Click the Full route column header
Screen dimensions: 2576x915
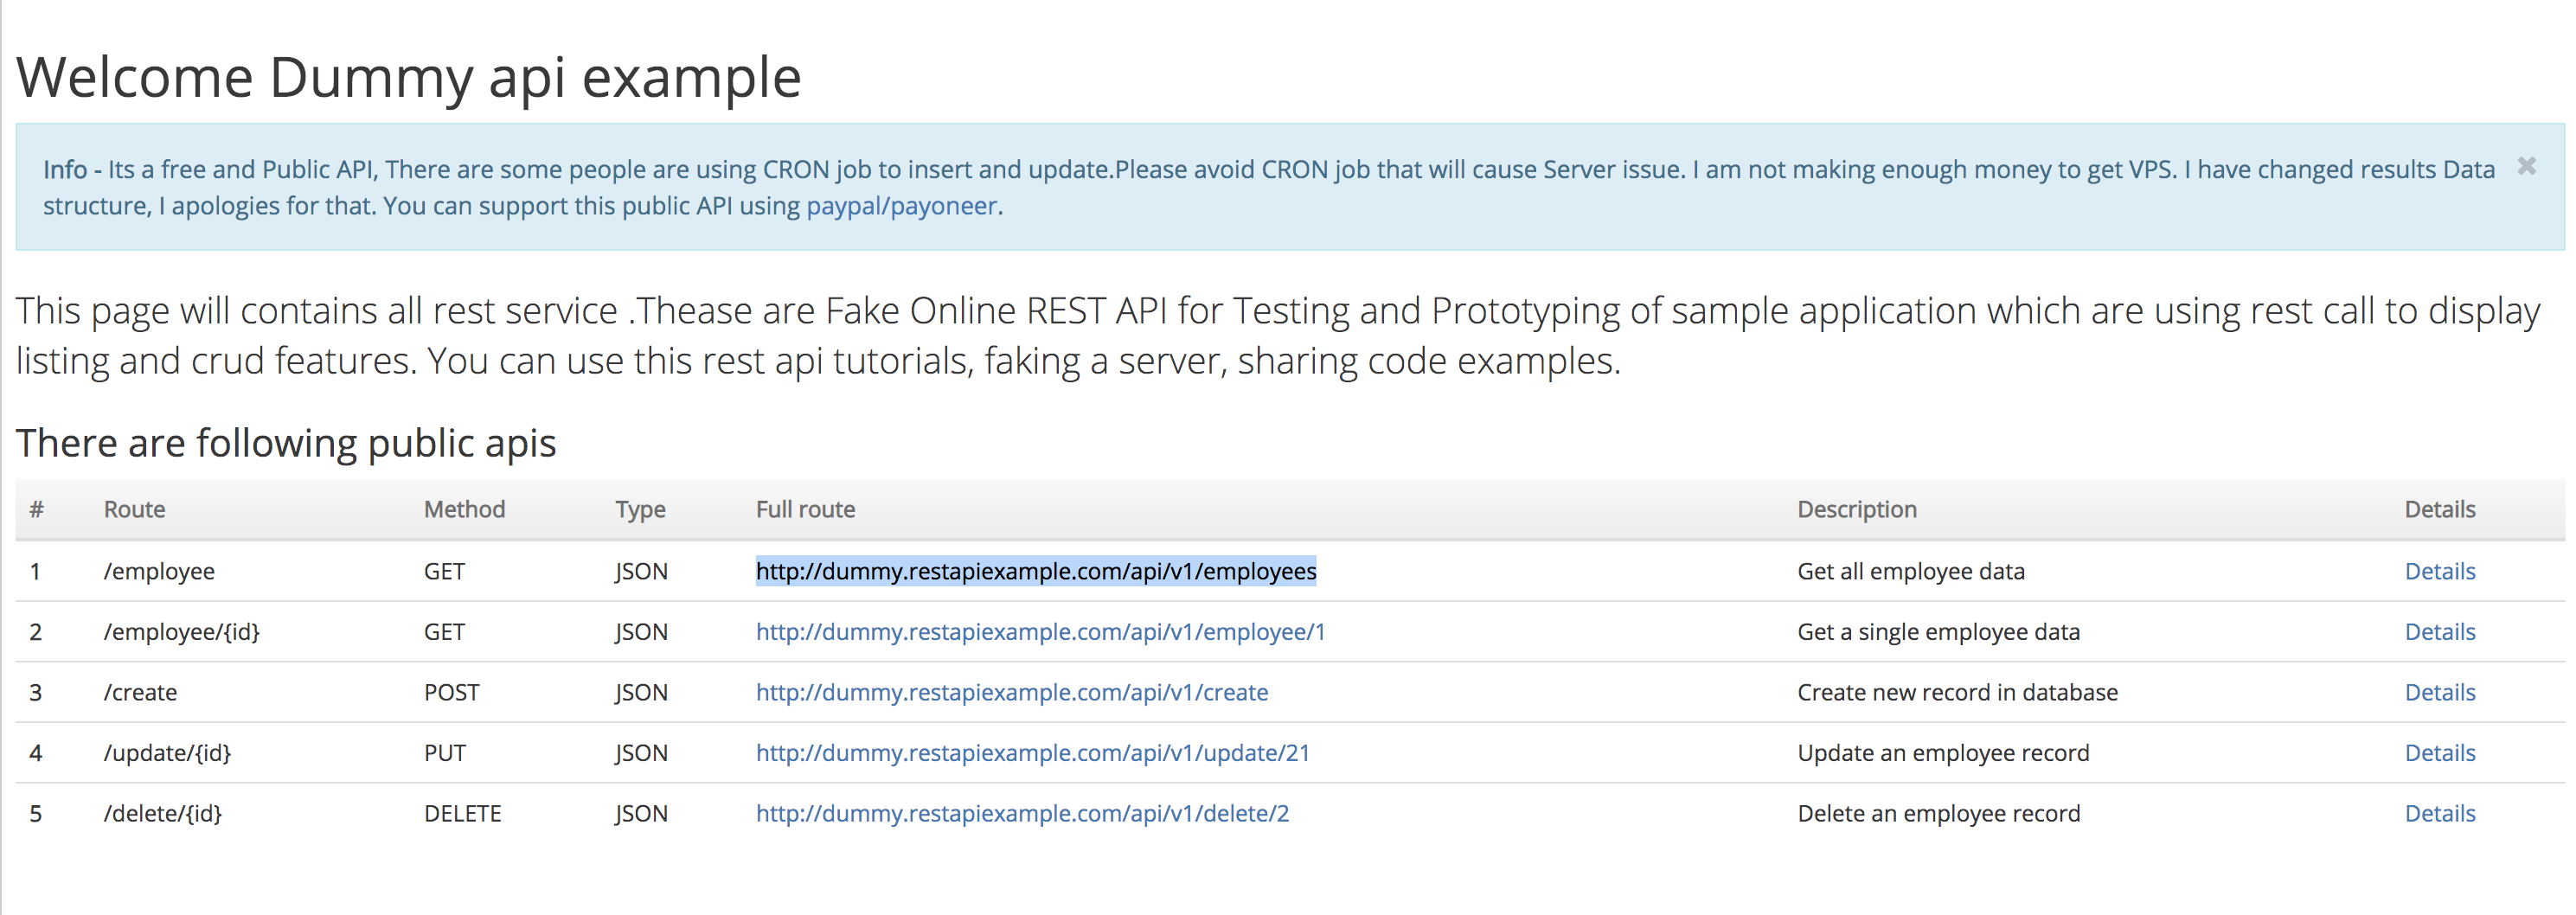coord(805,509)
